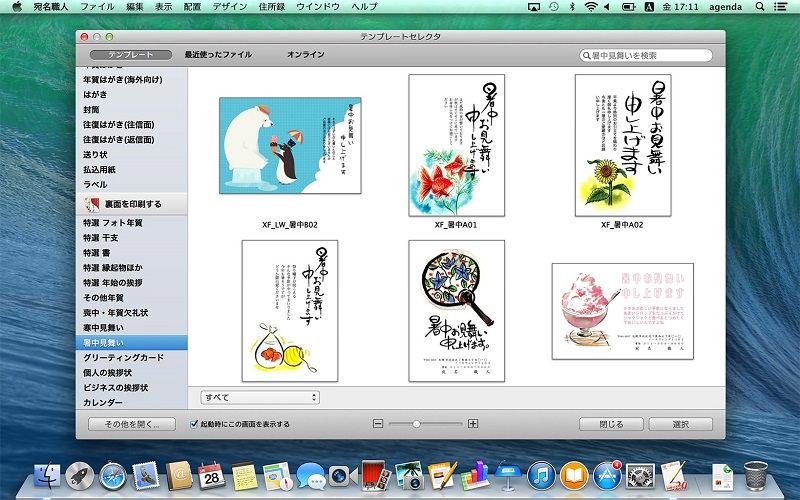The width and height of the screenshot is (800, 500).
Task: Open the ファイル menu
Action: 97,7
